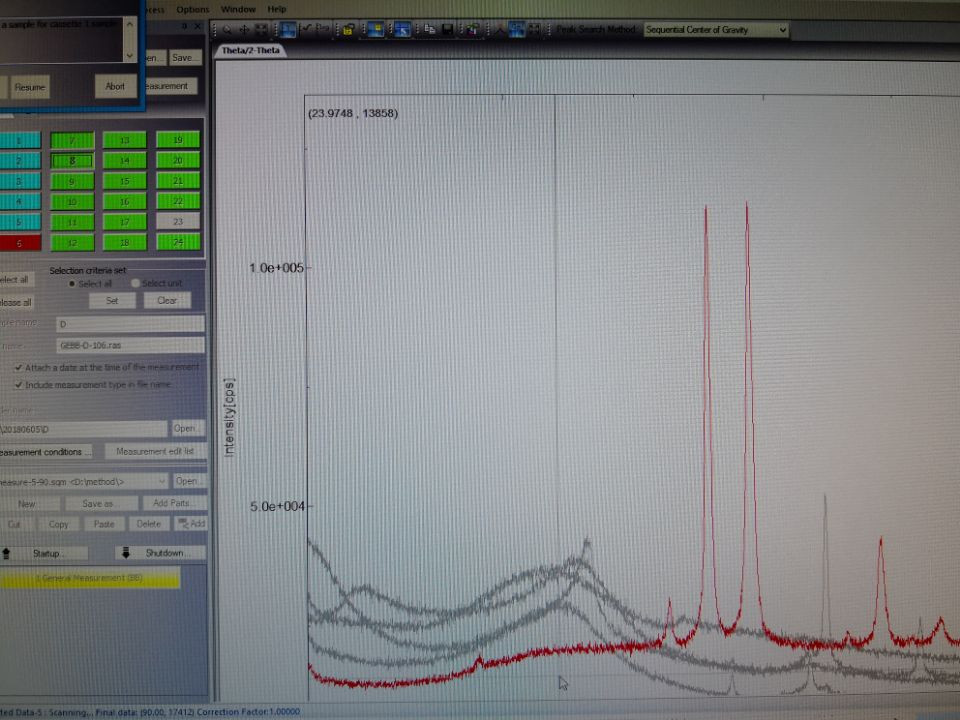Toggle 'Attach a date at the time' checkbox

(x=19, y=368)
